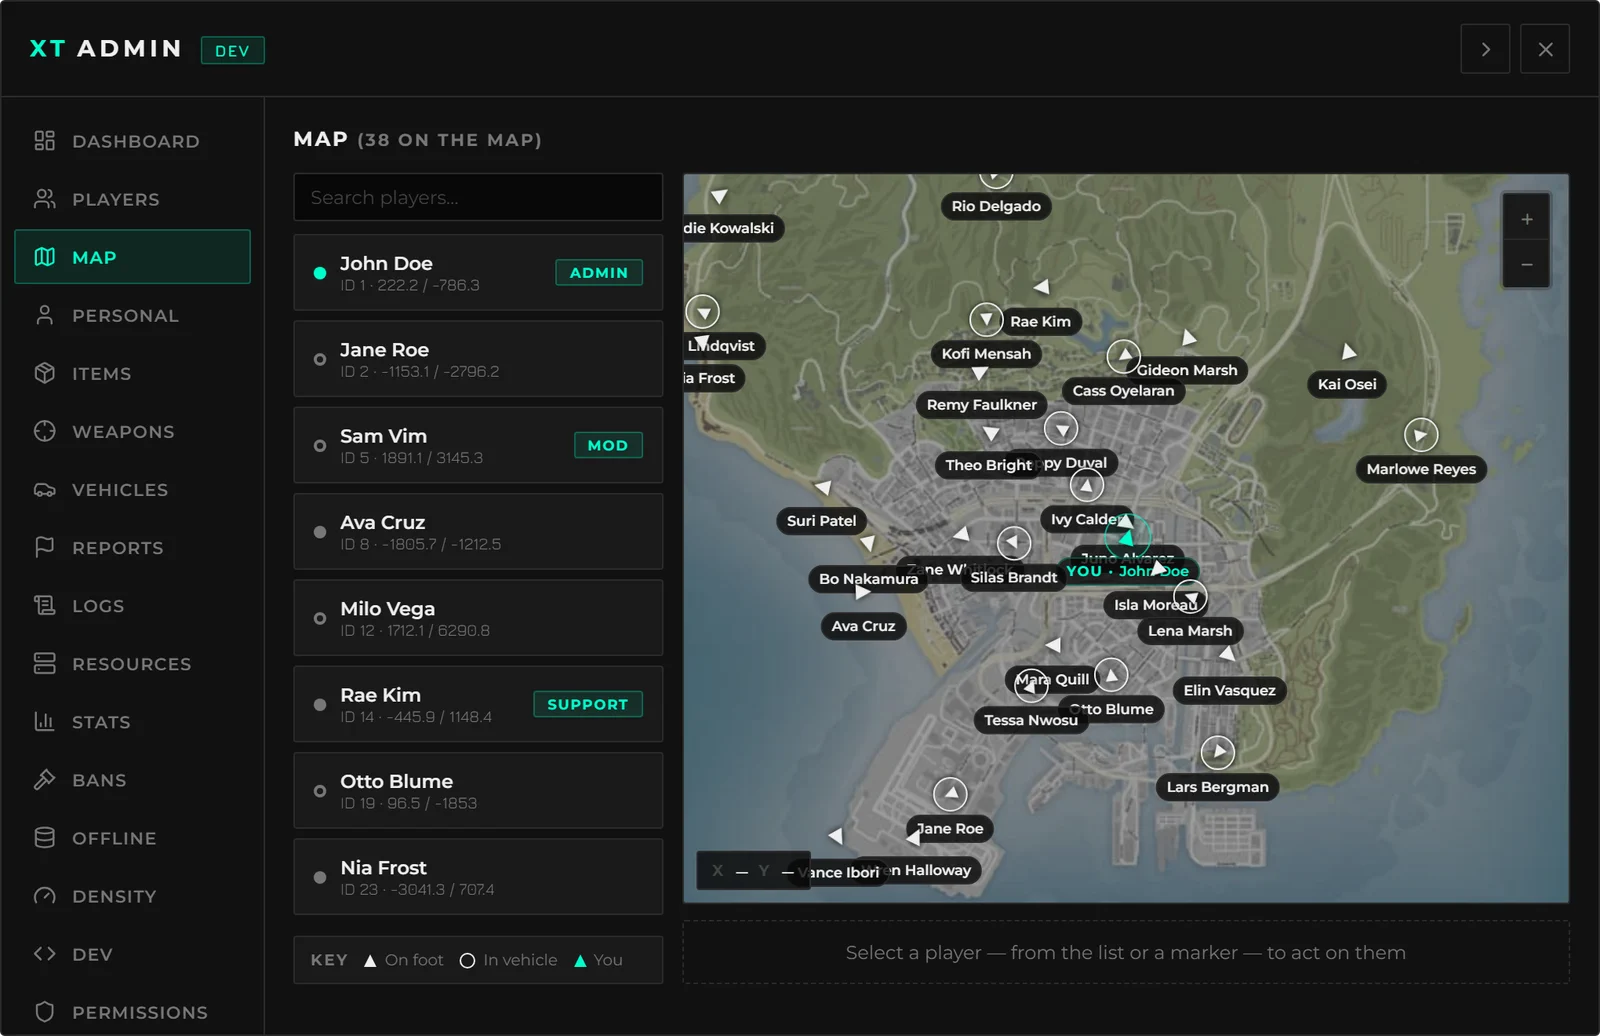This screenshot has height=1036, width=1600.
Task: Click the Offline database icon
Action: [44, 837]
